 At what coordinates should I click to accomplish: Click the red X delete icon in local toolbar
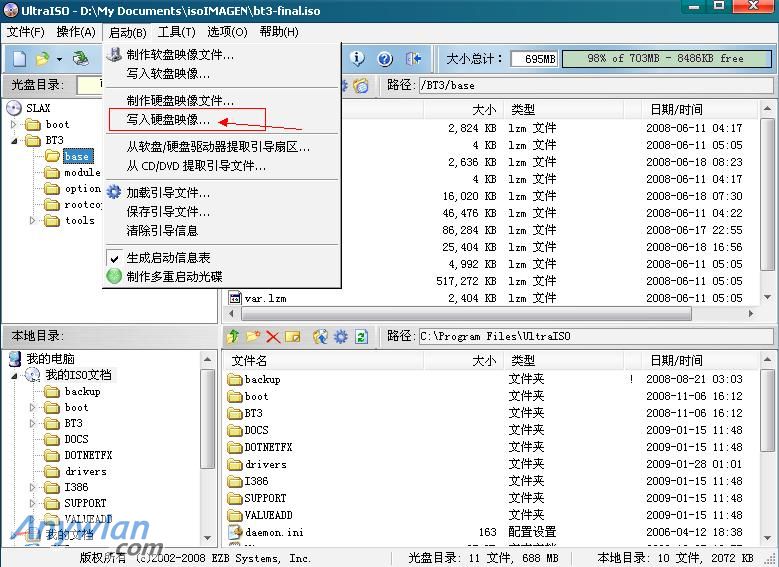pos(272,336)
